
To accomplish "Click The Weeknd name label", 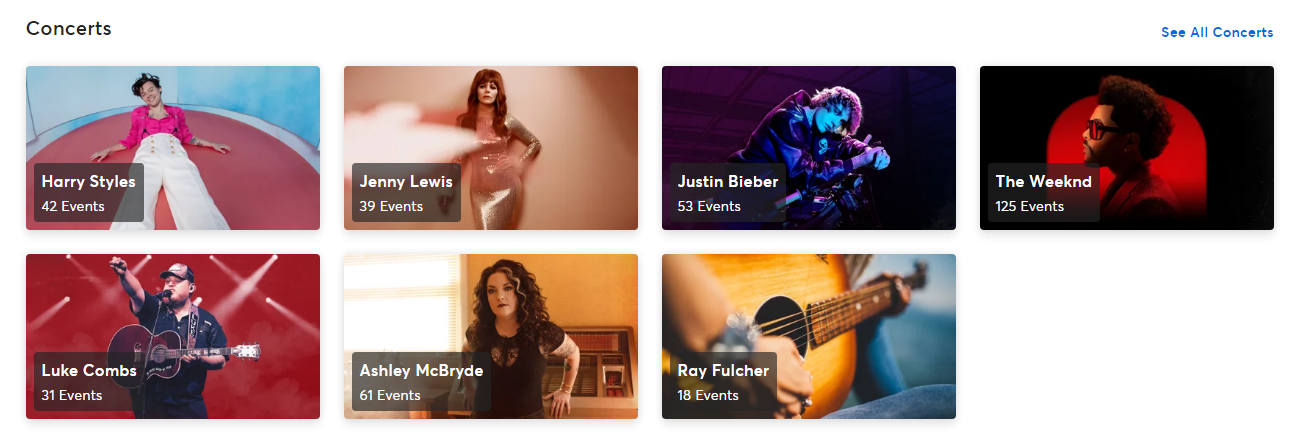I will [1044, 182].
